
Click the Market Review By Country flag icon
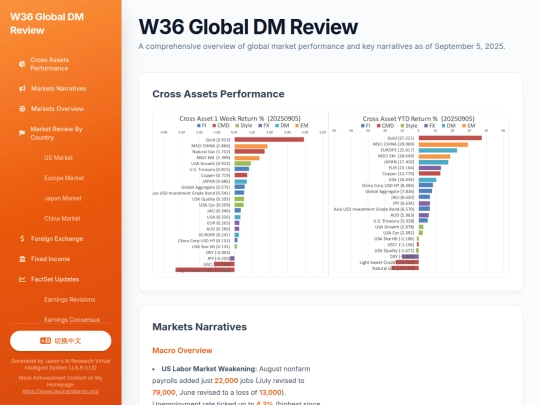coord(22,133)
